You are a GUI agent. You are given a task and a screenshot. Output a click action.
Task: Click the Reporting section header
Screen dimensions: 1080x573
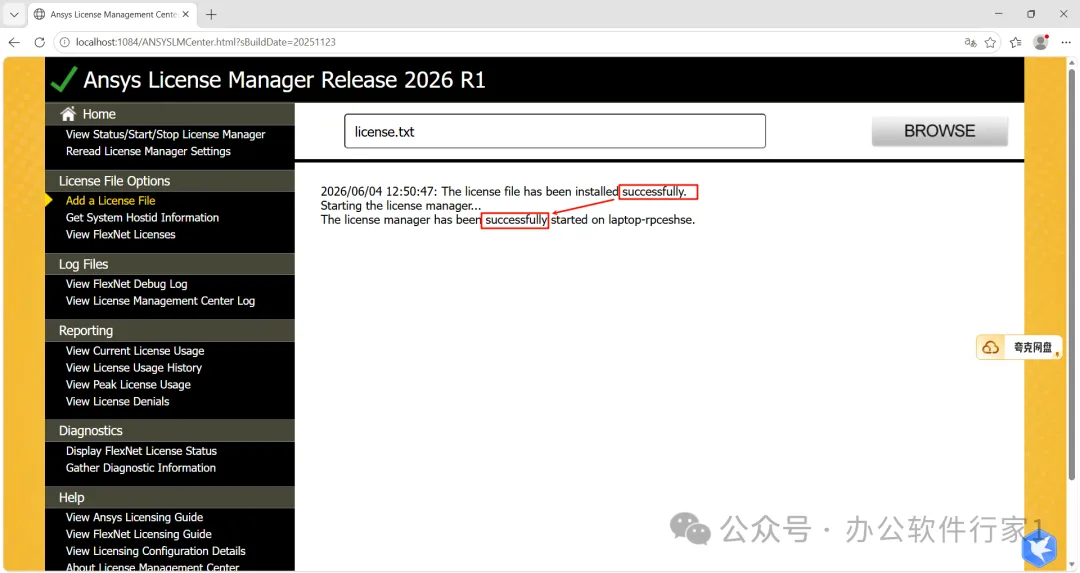coord(170,331)
